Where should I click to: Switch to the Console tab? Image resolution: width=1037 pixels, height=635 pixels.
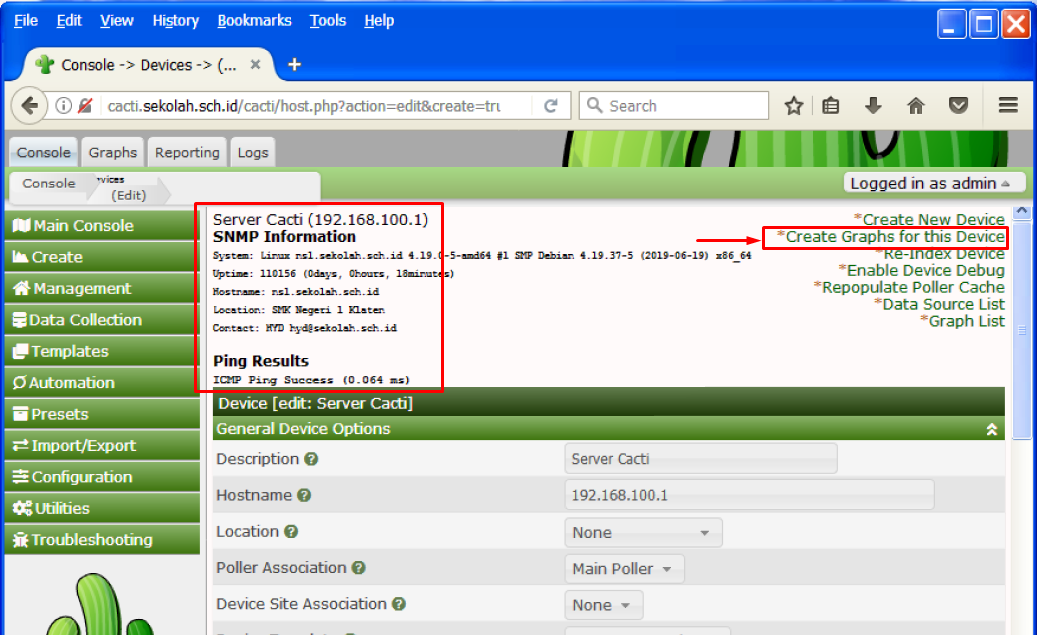(x=44, y=152)
